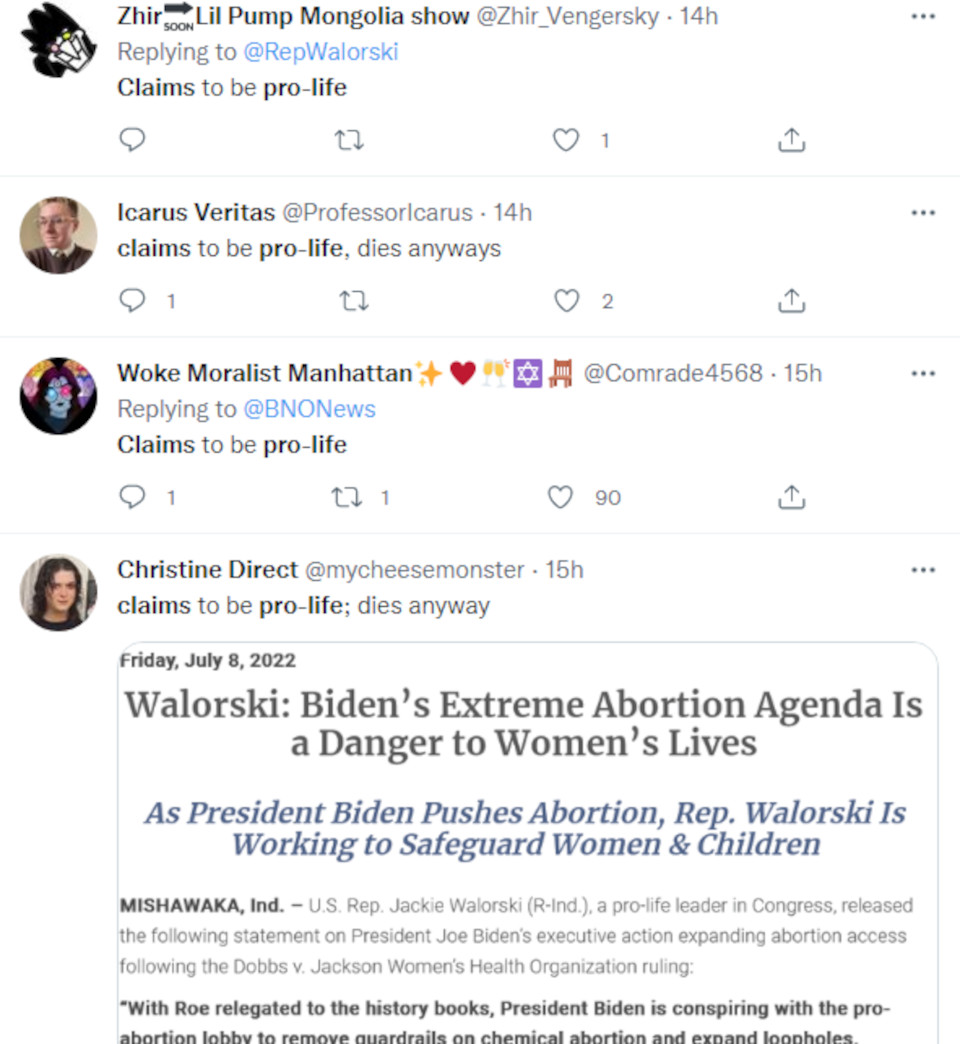Open more menu on Icarus Veritas tweet
Viewport: 960px width, 1044px height.
pyautogui.click(x=923, y=213)
